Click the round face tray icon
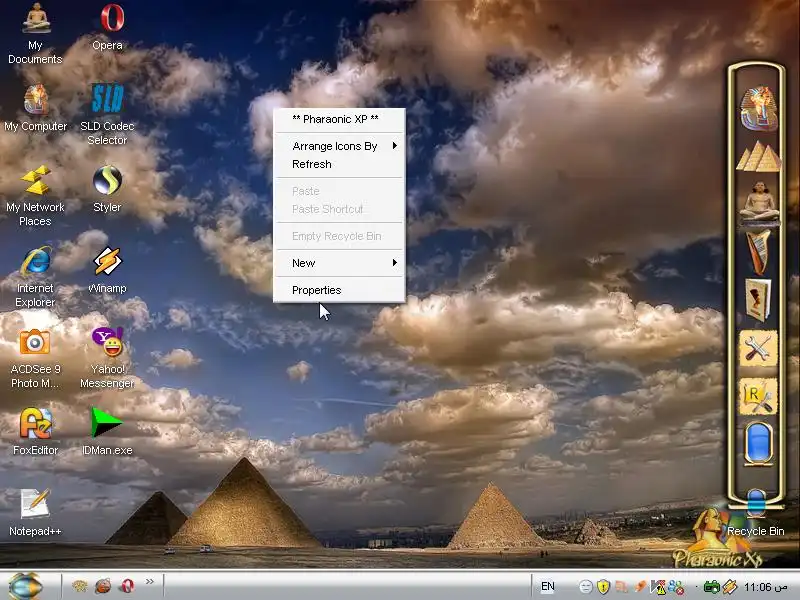This screenshot has width=800, height=600. 586,587
